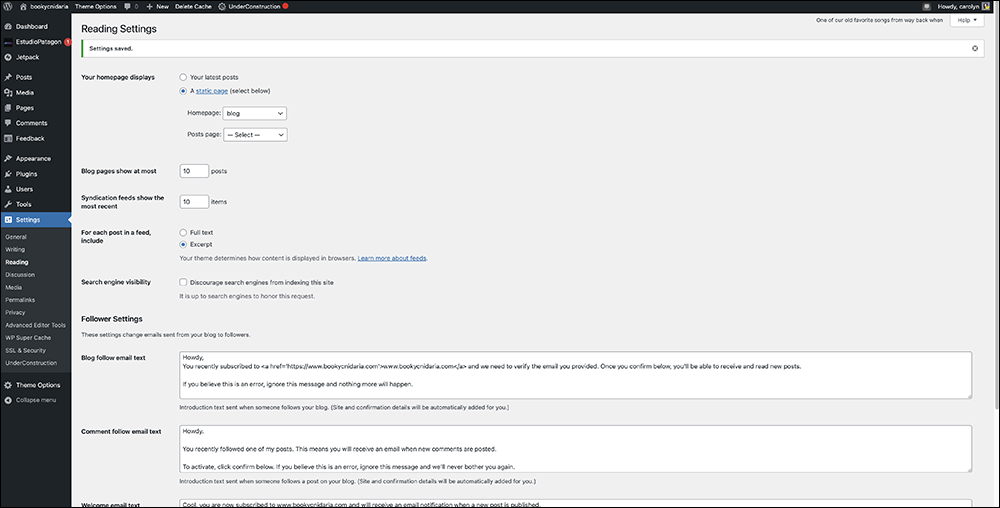1000x508 pixels.
Task: Expand the Posts page select dropdown
Action: [x=255, y=134]
